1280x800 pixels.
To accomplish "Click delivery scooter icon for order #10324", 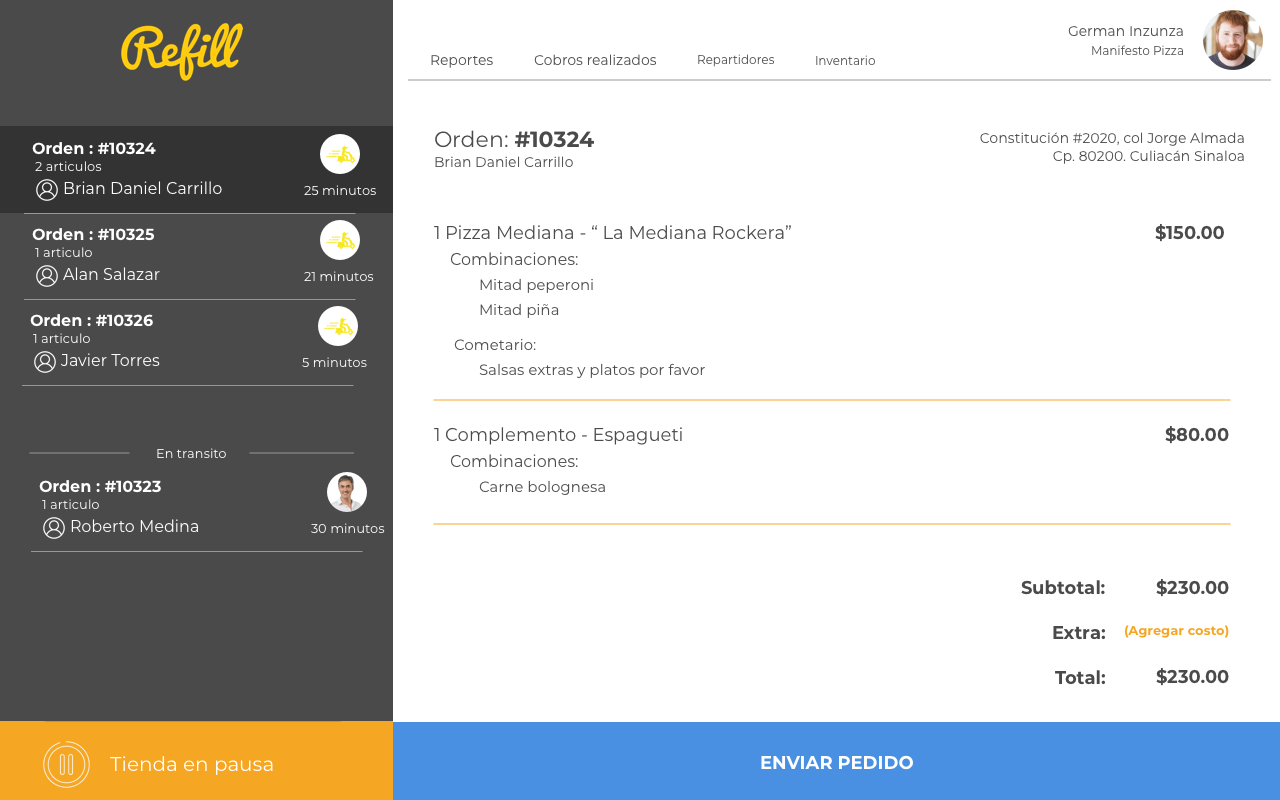I will point(340,154).
